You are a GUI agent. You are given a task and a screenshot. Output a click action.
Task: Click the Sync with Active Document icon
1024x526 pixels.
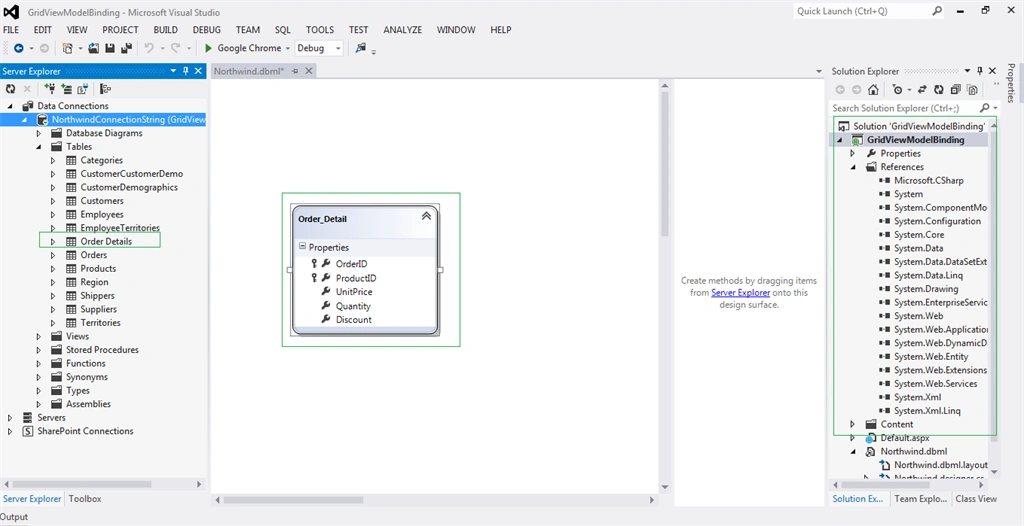(x=922, y=90)
